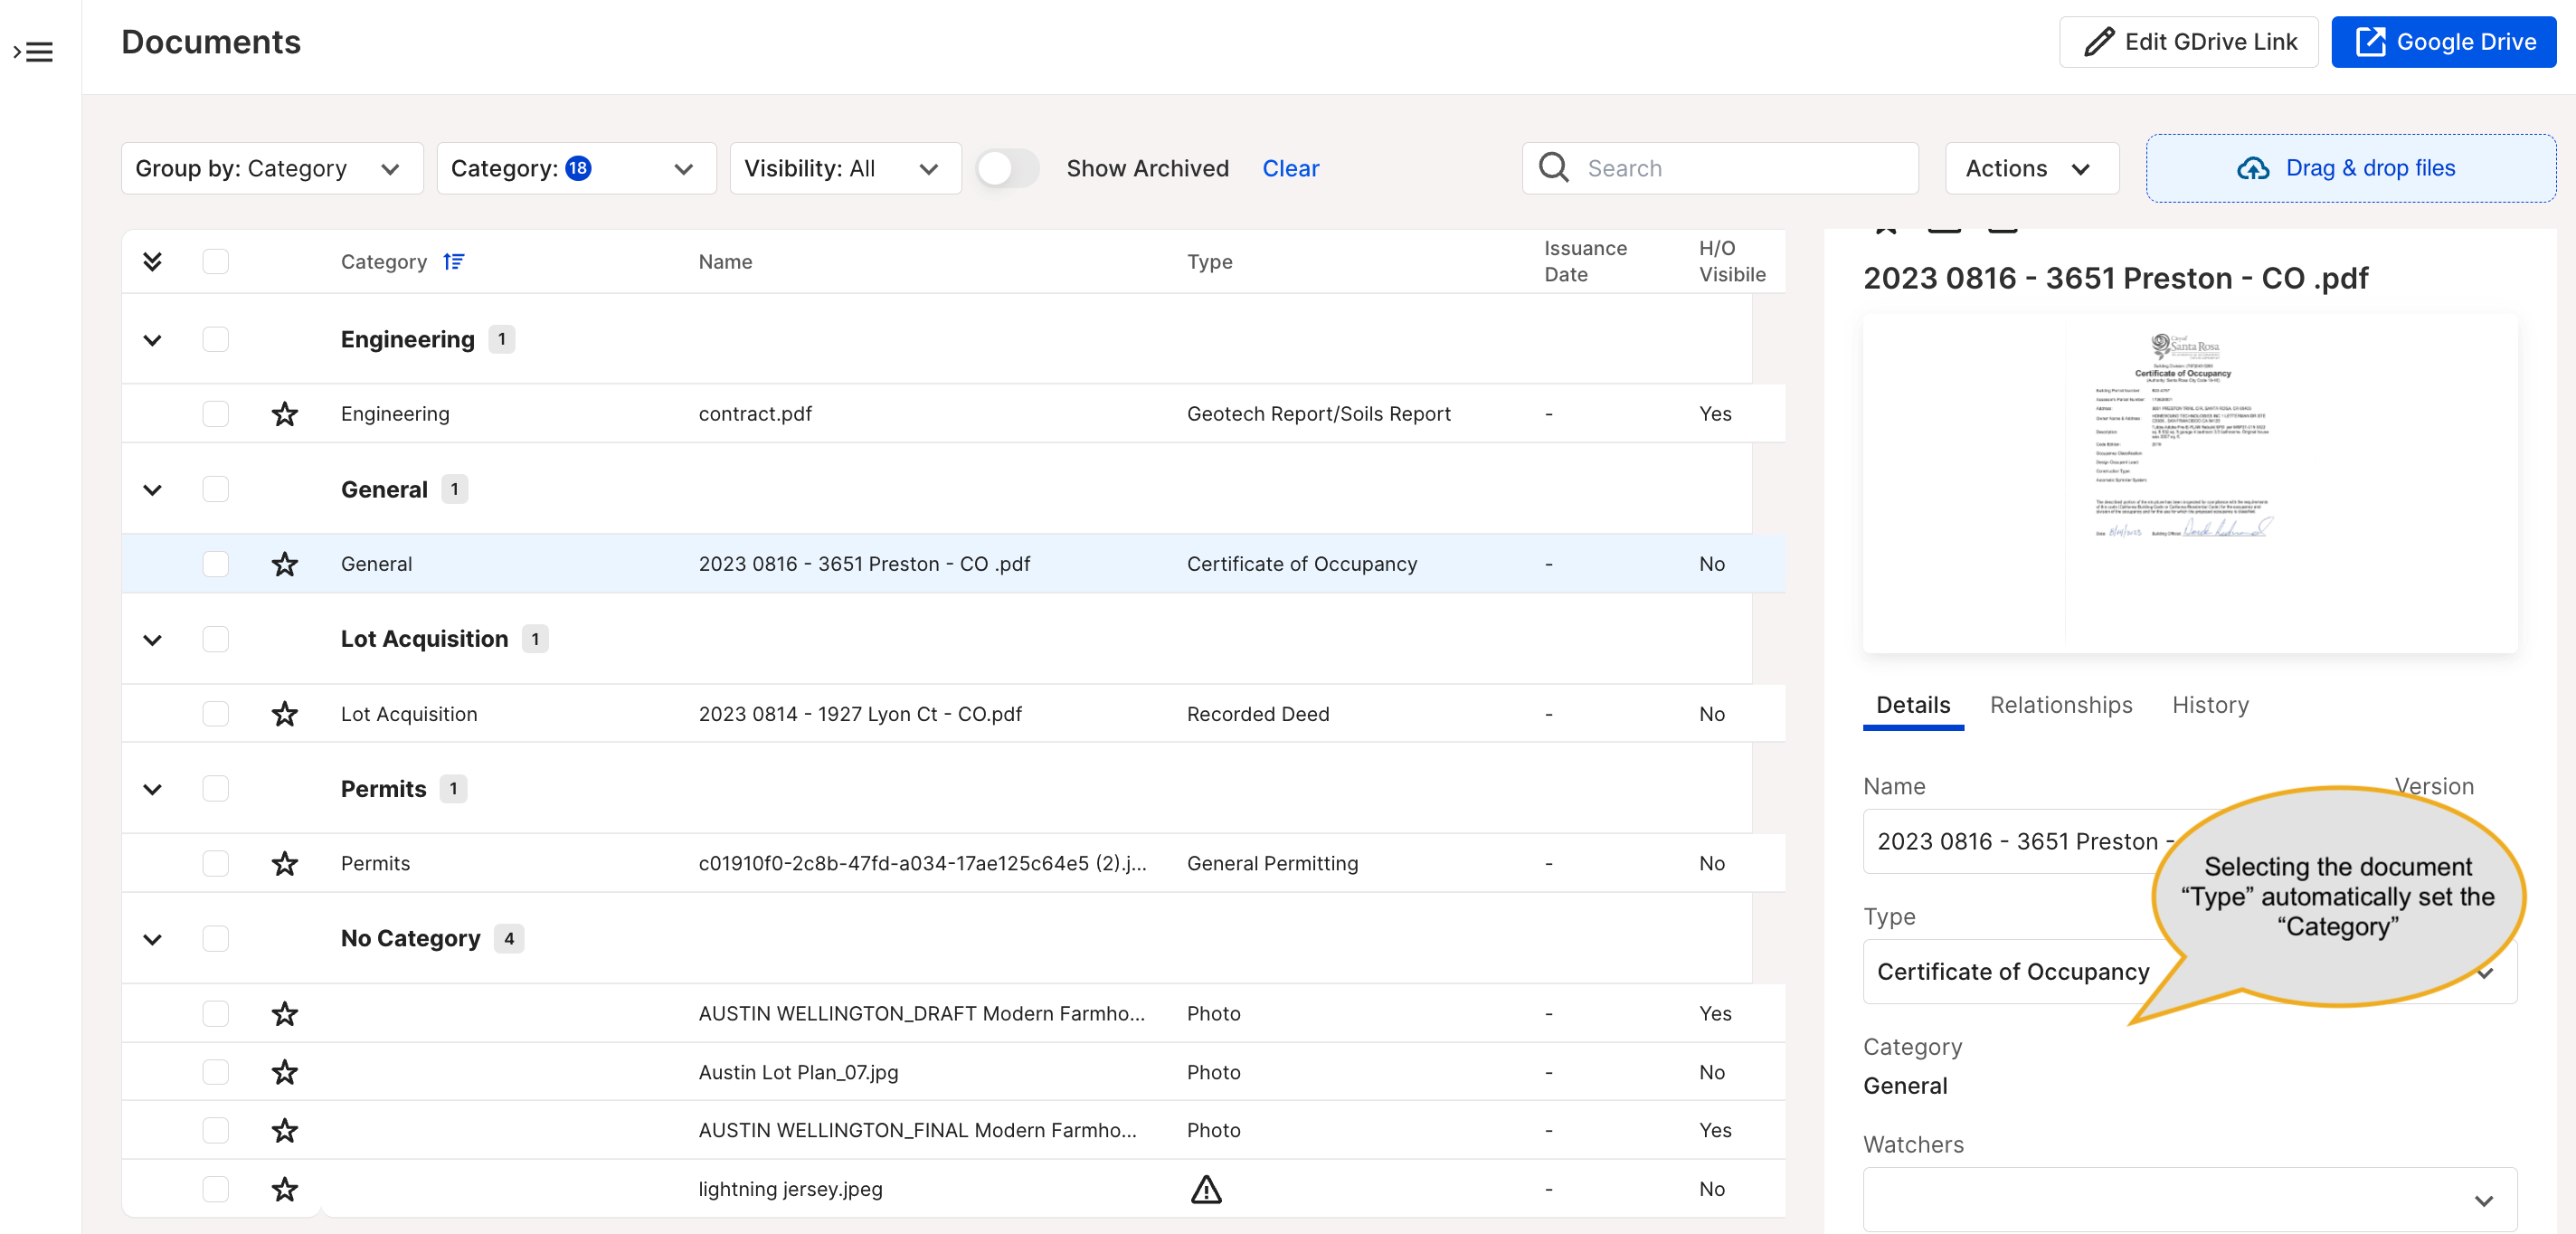Image resolution: width=2576 pixels, height=1234 pixels.
Task: Check the select-all checkbox in table header
Action: point(215,261)
